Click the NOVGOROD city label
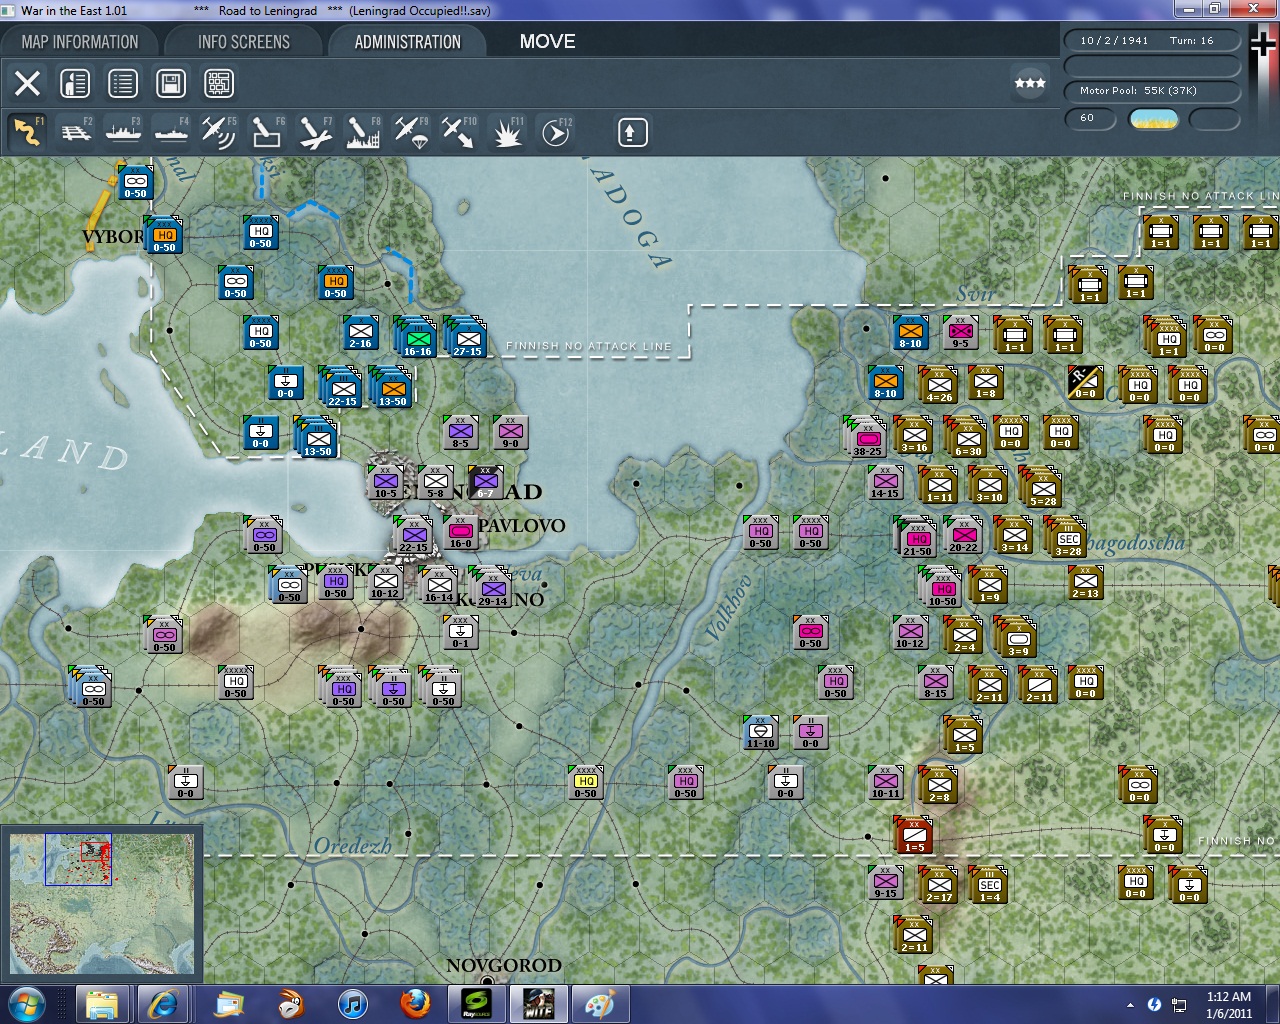This screenshot has height=1024, width=1280. (503, 965)
